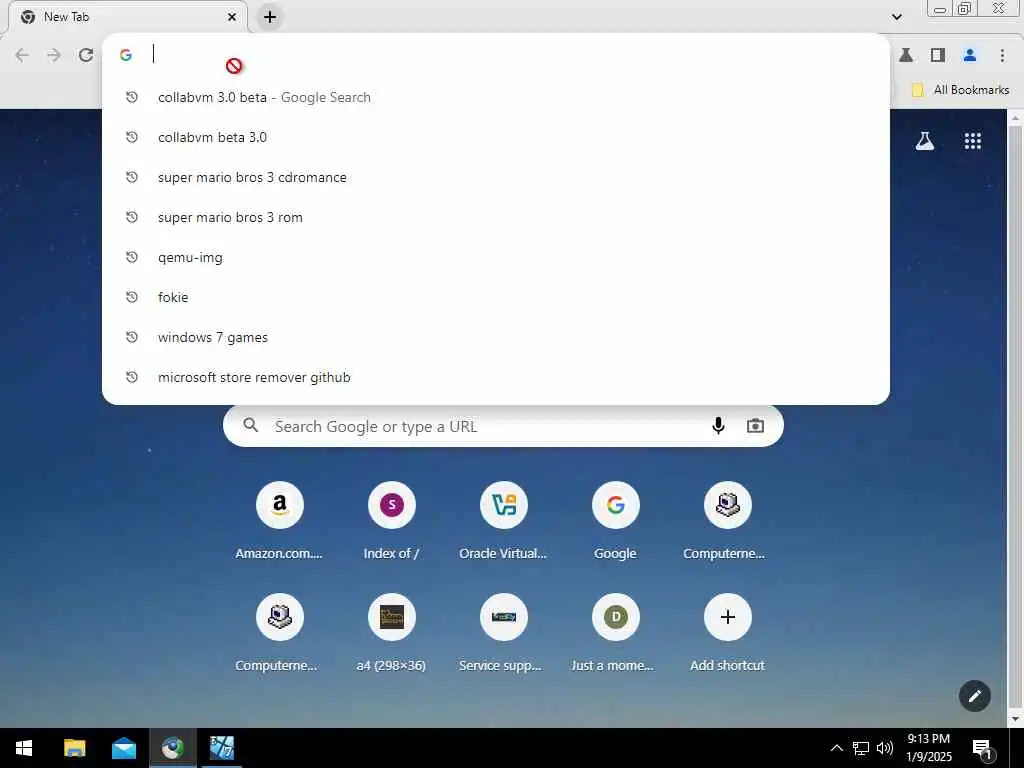
Task: Open File Explorer from taskbar
Action: [x=74, y=748]
